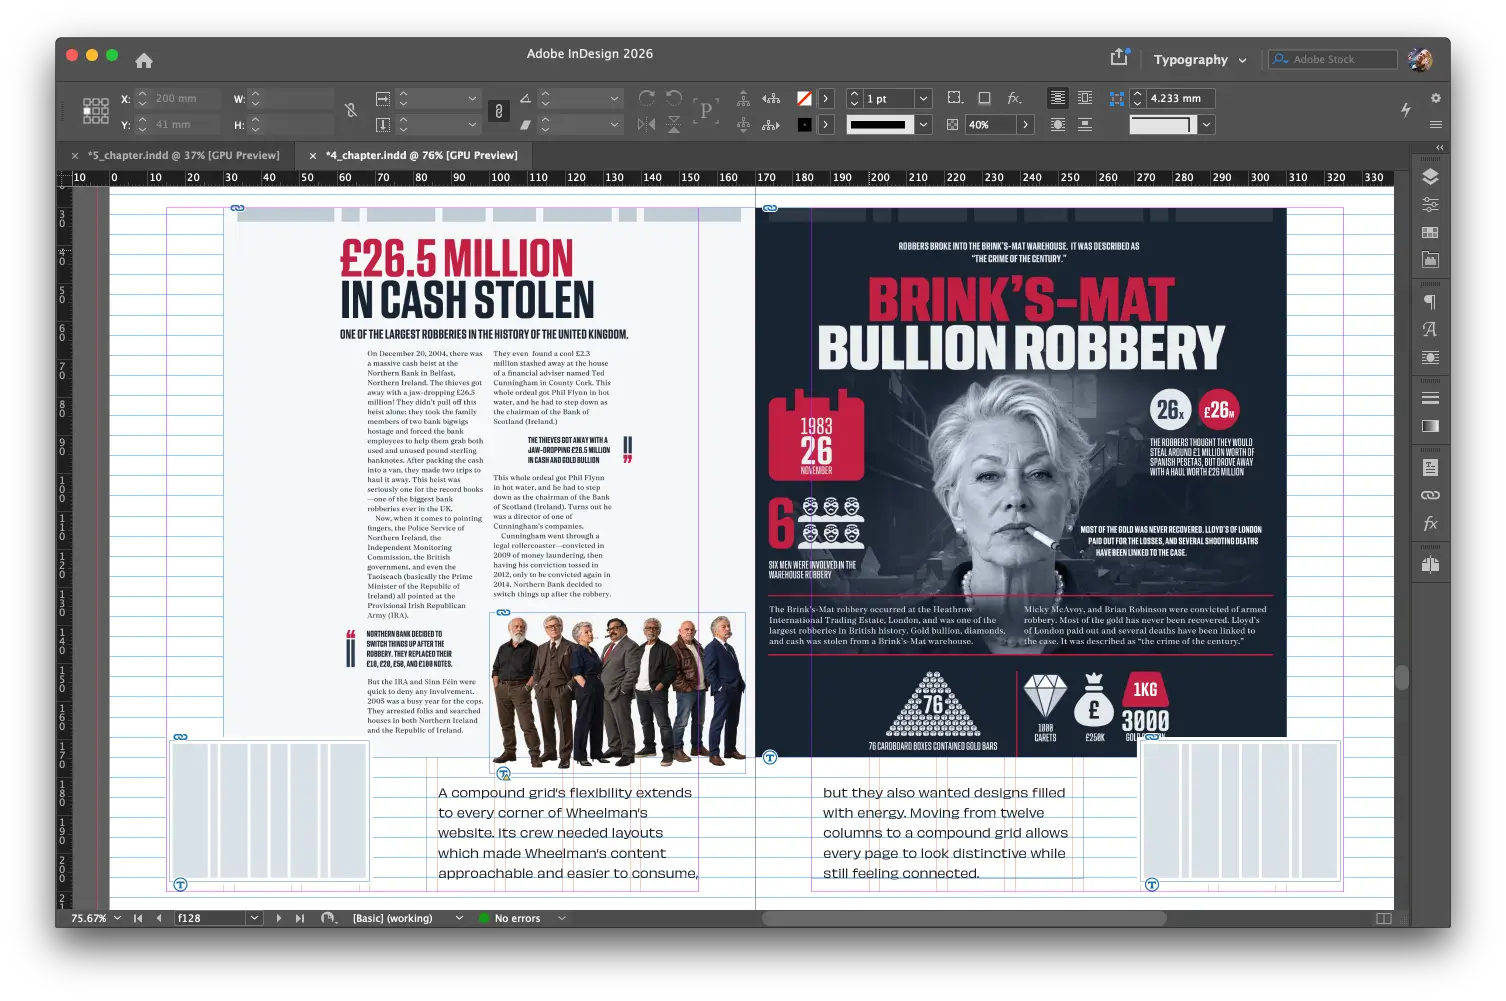
Task: Open the Stroke panel icon
Action: coord(1430,398)
